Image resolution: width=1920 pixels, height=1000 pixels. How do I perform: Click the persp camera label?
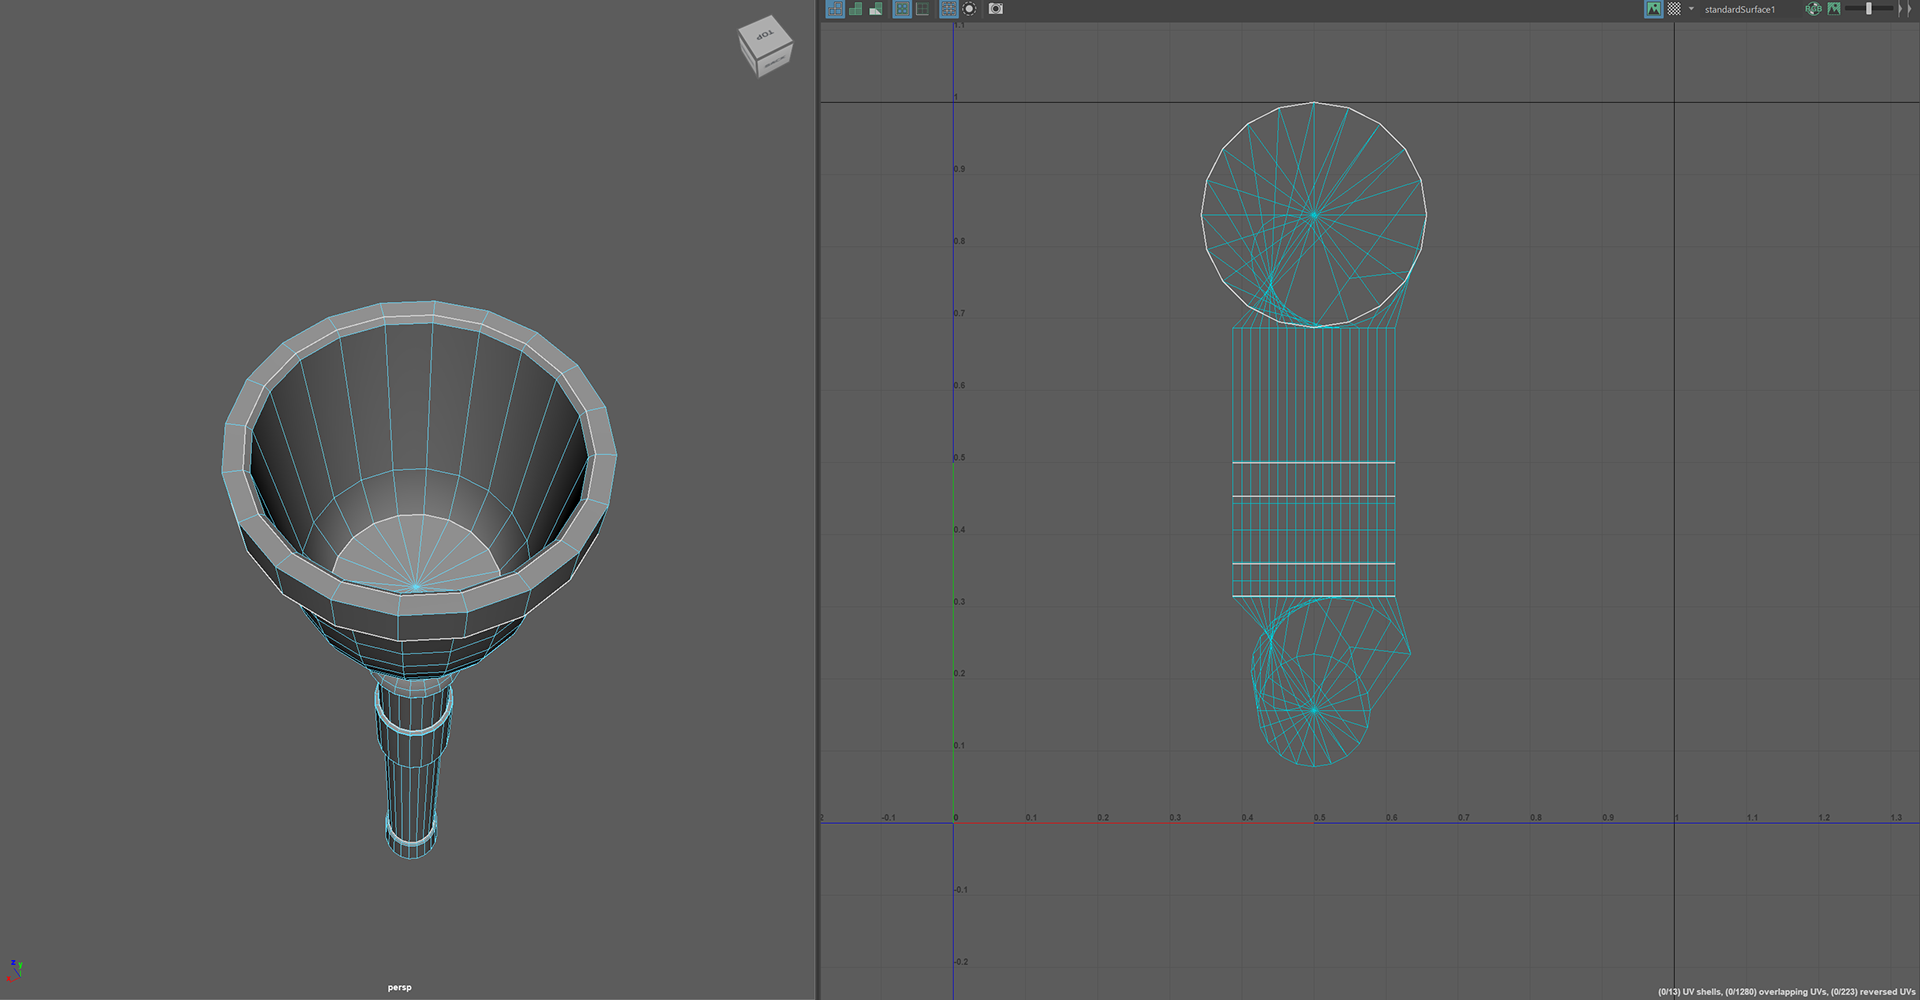pyautogui.click(x=400, y=987)
